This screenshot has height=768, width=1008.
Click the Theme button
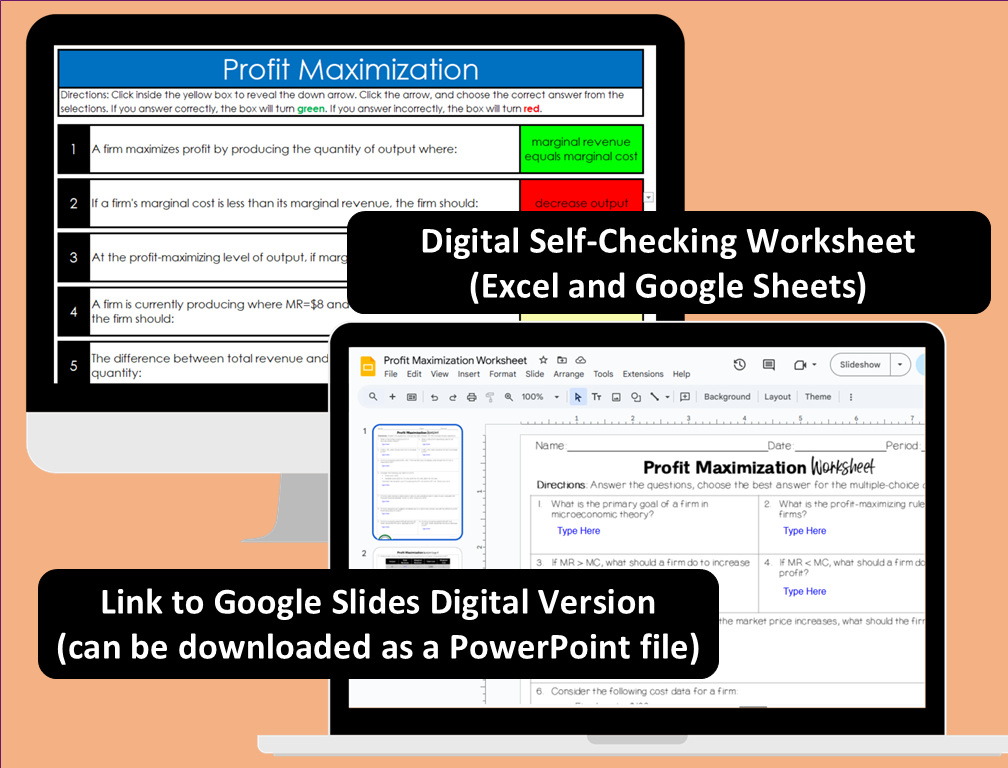(x=818, y=397)
